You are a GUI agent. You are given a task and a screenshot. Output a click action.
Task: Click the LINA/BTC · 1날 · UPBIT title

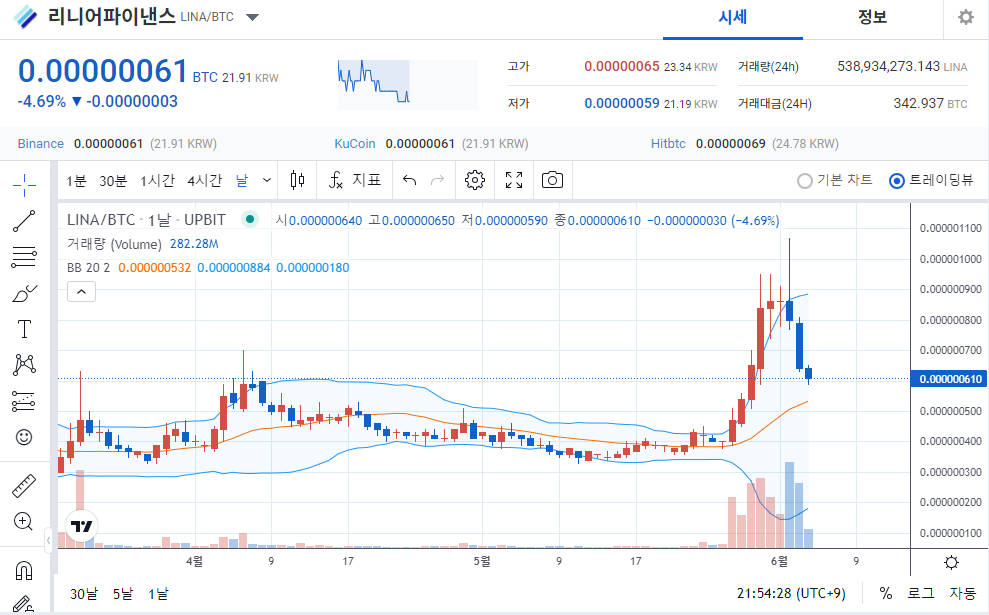[x=146, y=220]
